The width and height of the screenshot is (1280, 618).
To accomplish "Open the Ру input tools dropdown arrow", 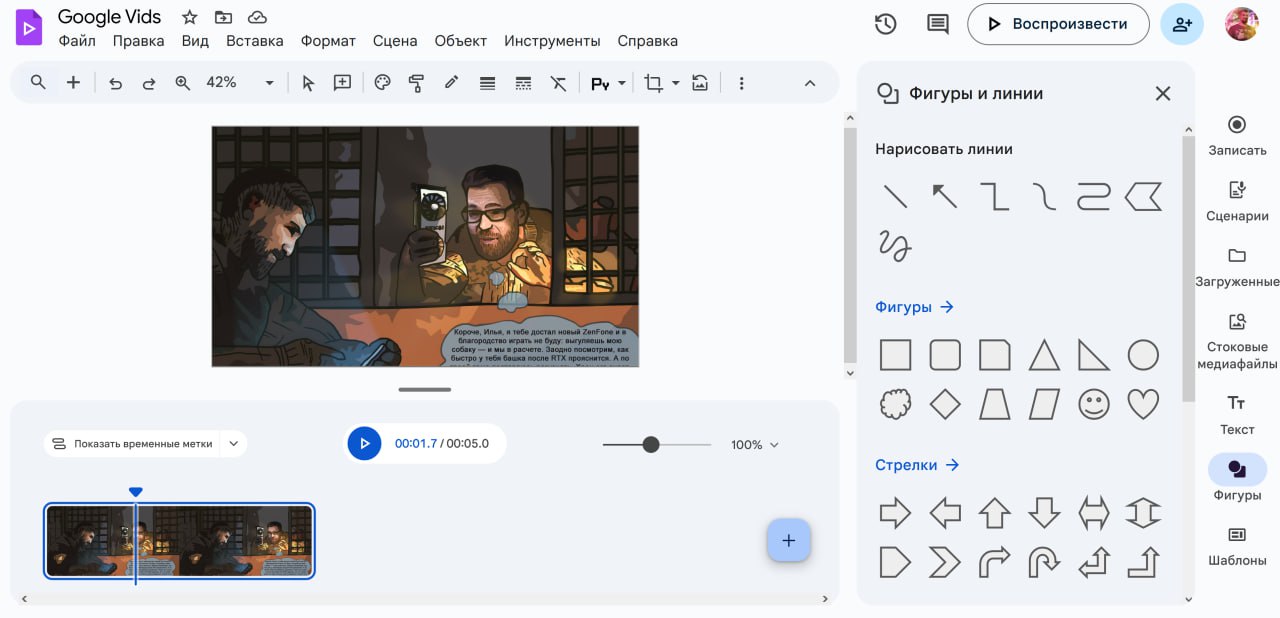I will tap(622, 84).
